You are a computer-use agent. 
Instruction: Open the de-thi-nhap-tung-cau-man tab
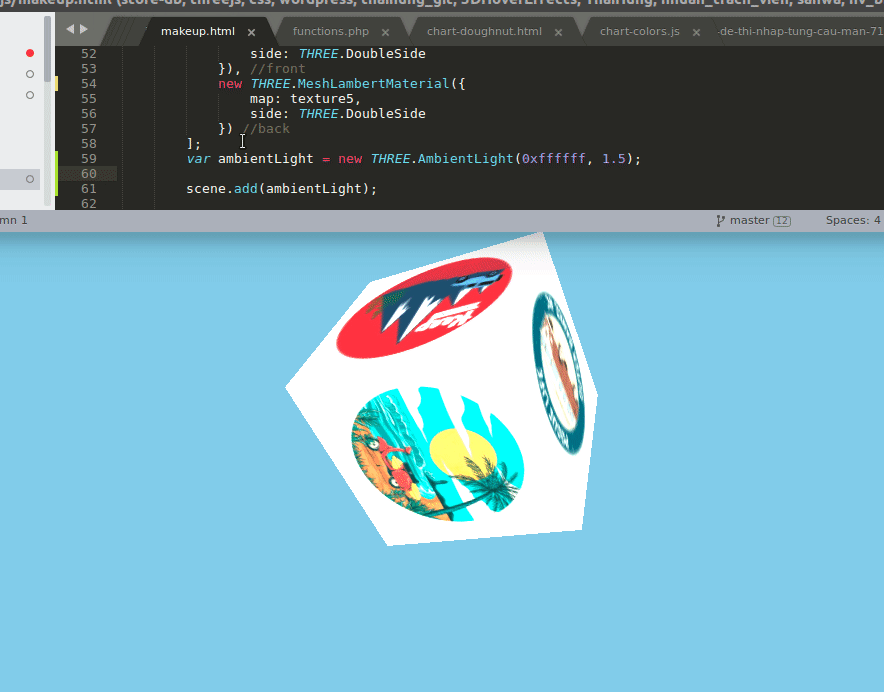pyautogui.click(x=801, y=31)
